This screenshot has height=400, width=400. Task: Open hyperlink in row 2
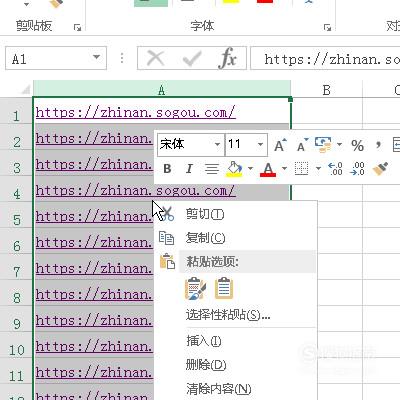94,139
